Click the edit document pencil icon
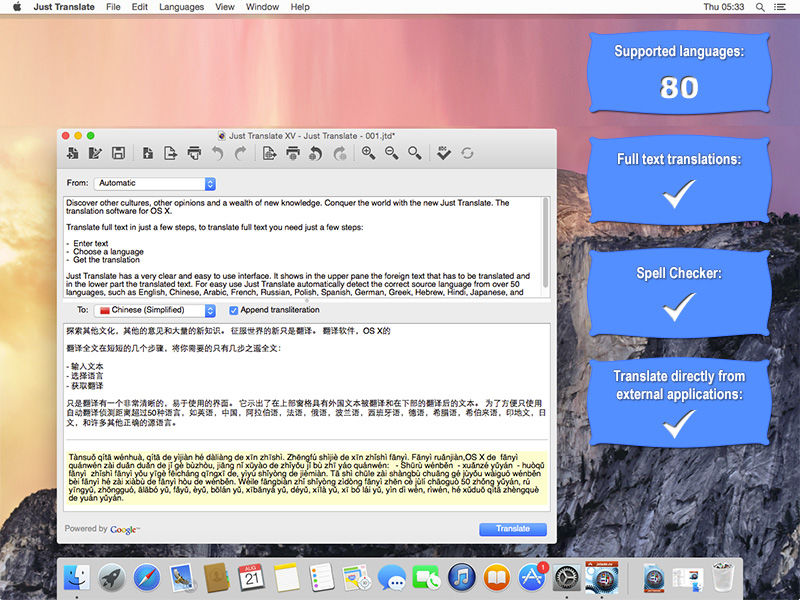This screenshot has width=800, height=600. click(x=95, y=153)
